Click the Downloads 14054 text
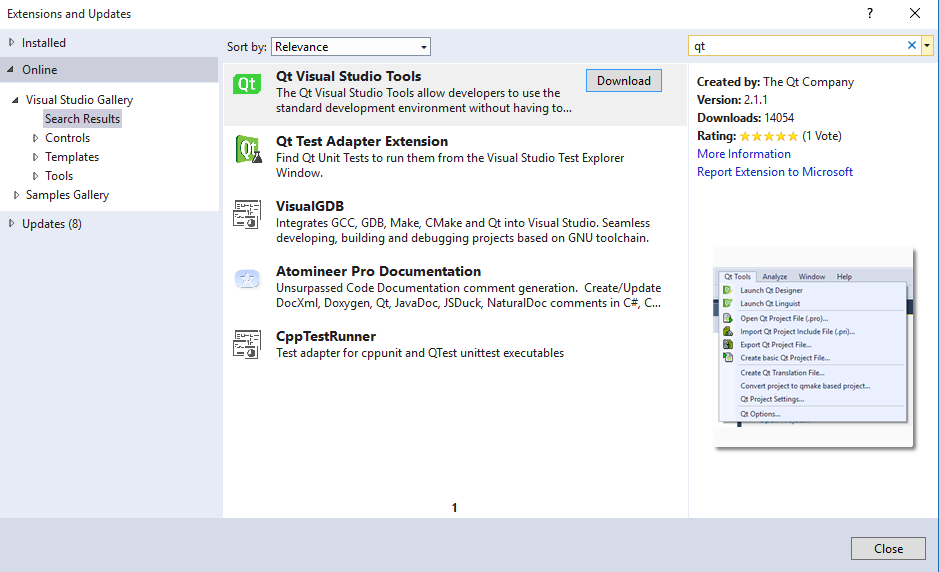The image size is (939, 572). [x=746, y=118]
